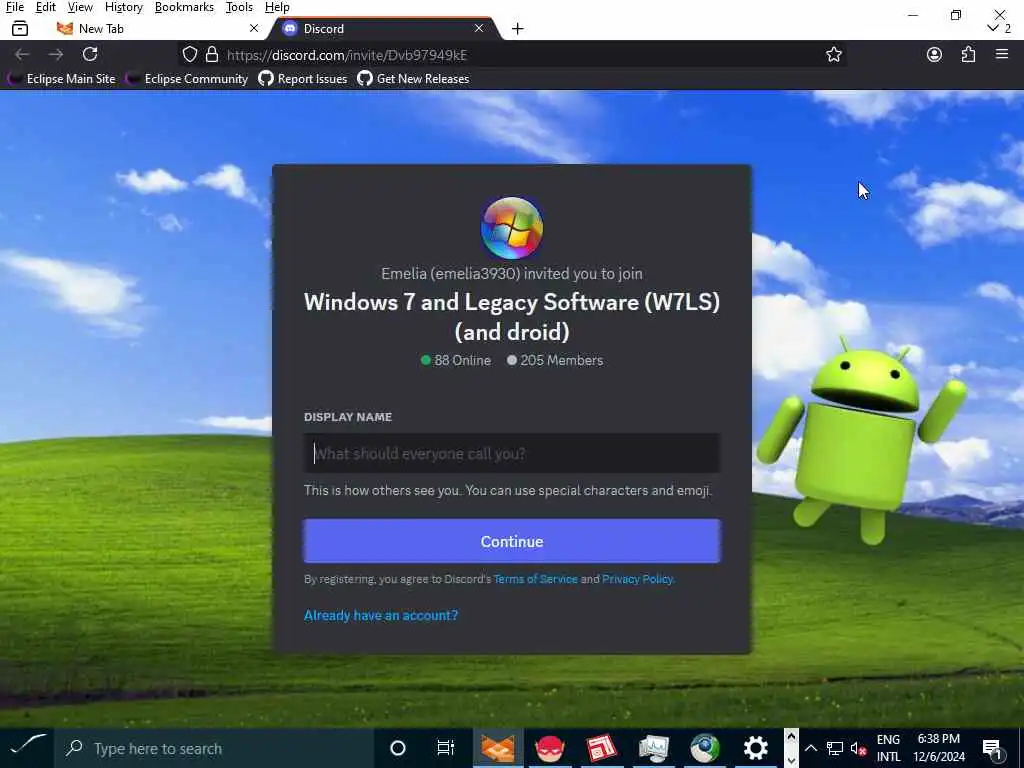The image size is (1024, 768).
Task: Open the clock and date
Action: pyautogui.click(x=938, y=748)
